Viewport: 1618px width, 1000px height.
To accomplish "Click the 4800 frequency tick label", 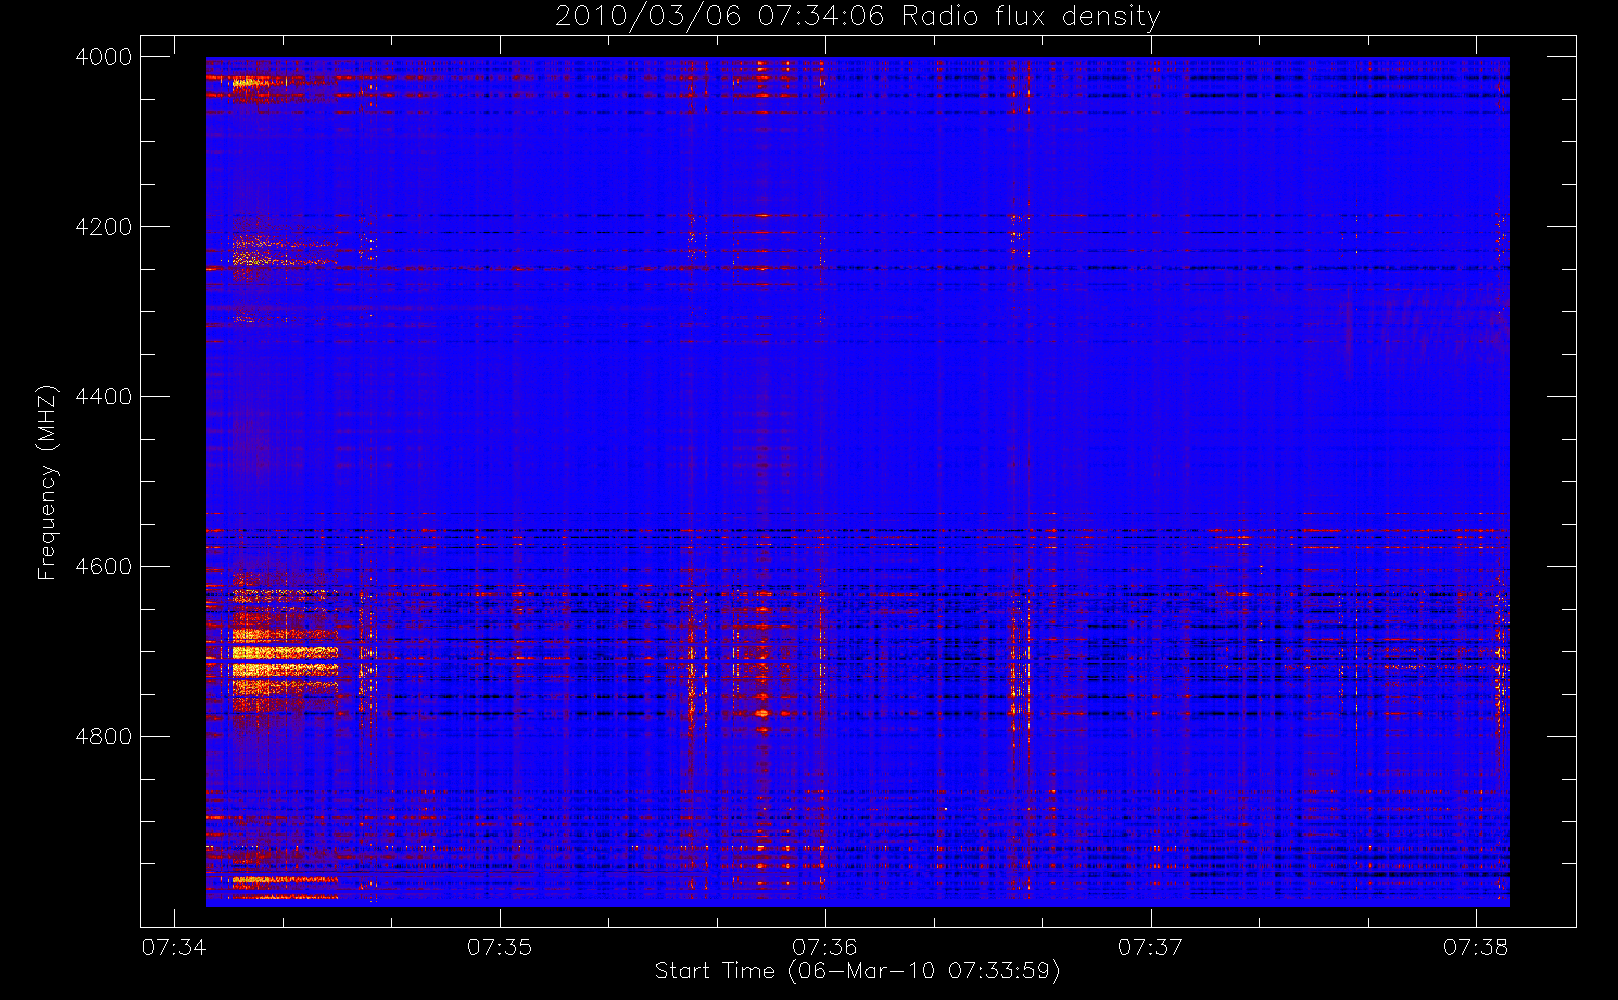I will point(103,737).
